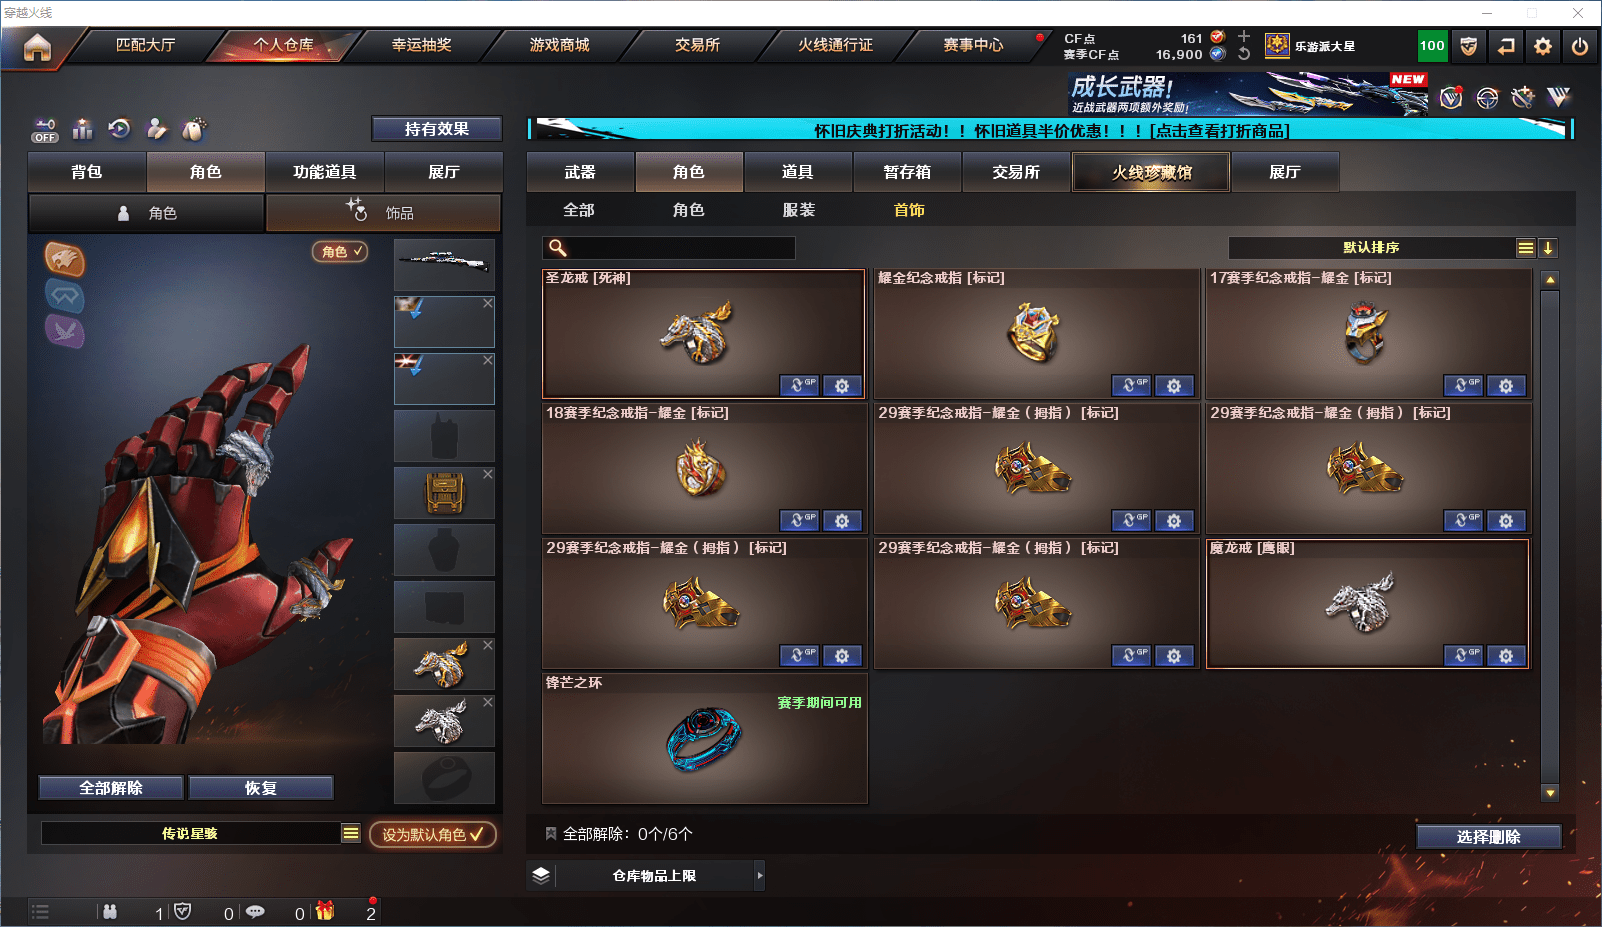Click the 全部解除 button
This screenshot has height=927, width=1602.
pos(111,788)
